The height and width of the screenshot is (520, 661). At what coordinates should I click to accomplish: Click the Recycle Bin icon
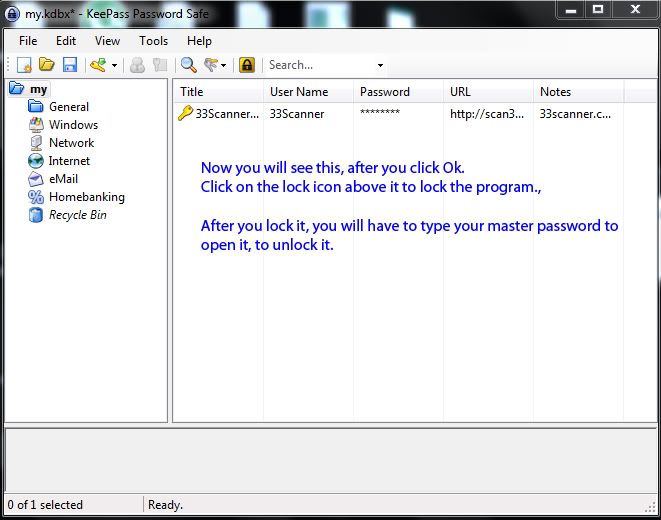tap(36, 215)
